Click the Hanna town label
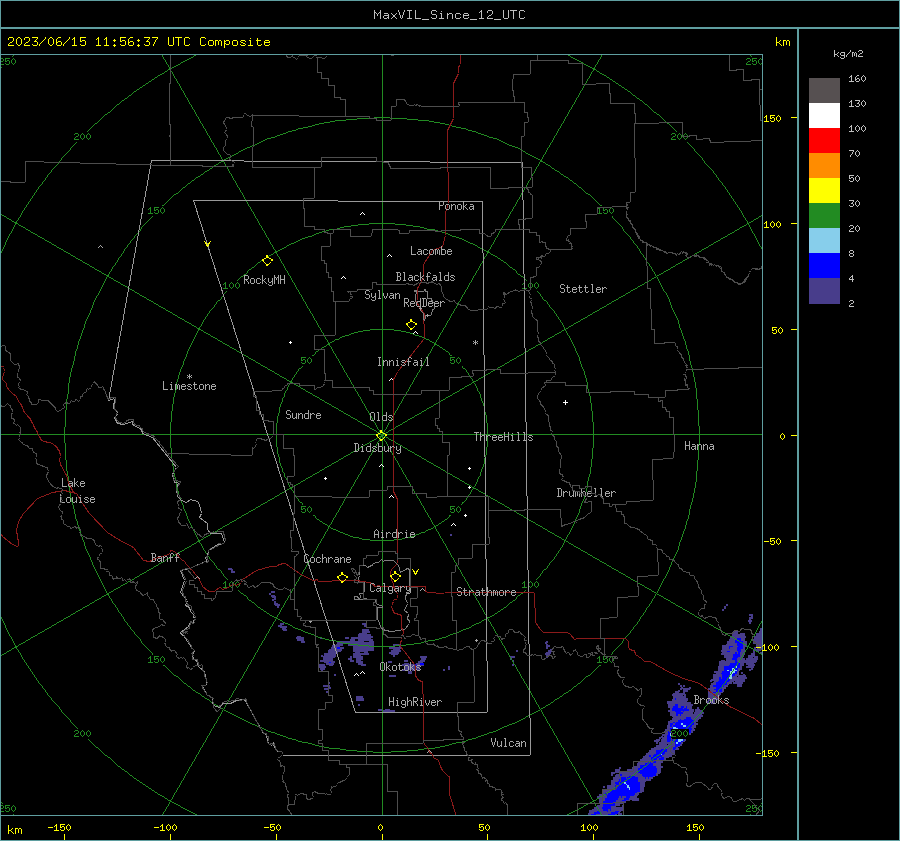 [699, 446]
